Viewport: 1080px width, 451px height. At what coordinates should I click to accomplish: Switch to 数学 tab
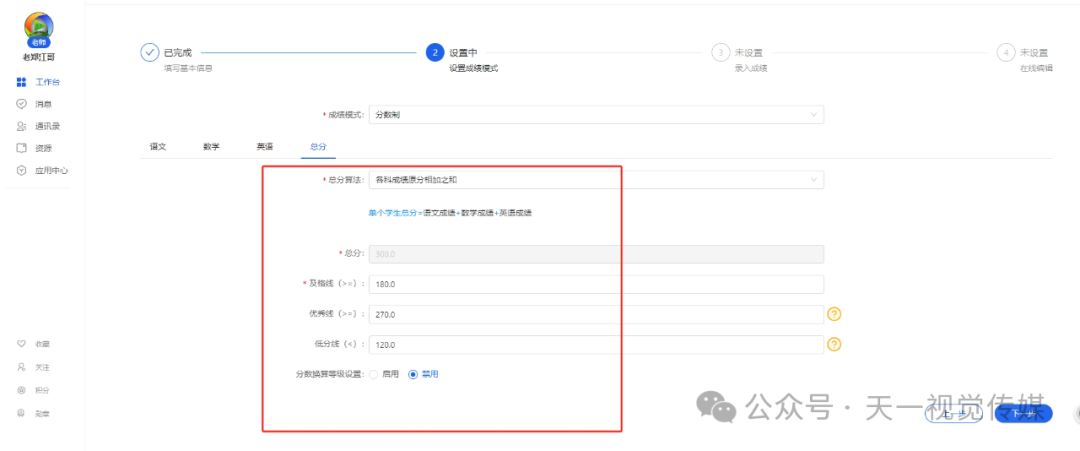[x=211, y=147]
